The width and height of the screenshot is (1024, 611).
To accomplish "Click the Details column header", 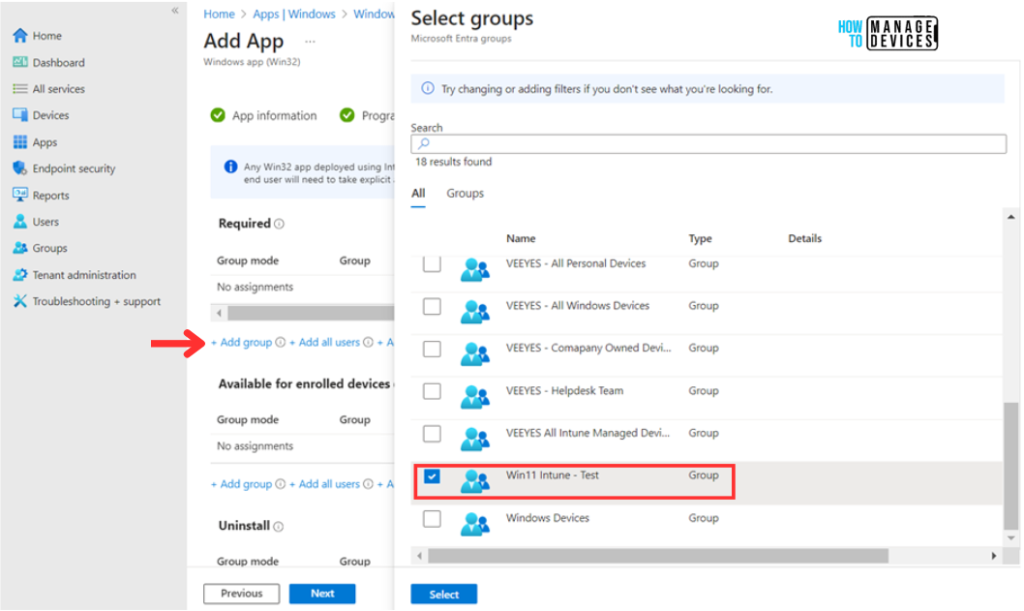I will [x=805, y=238].
